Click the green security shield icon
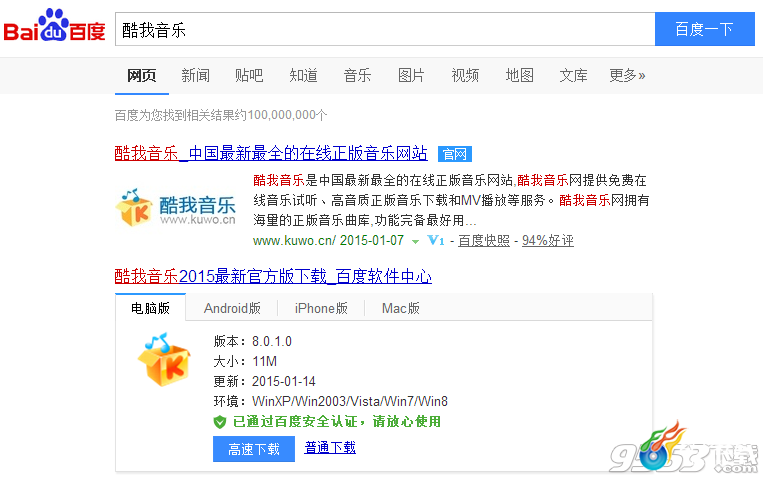The height and width of the screenshot is (478, 763). (220, 422)
